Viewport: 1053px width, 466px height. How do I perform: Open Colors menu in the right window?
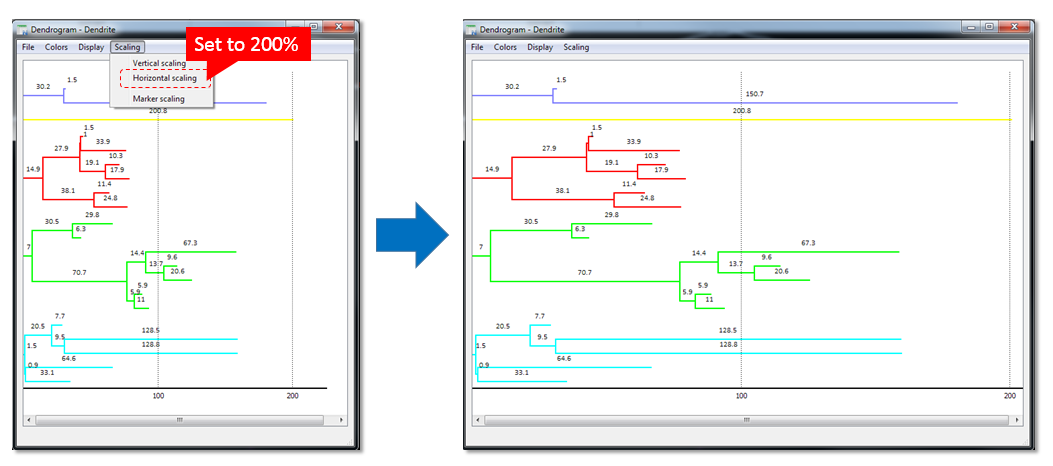[506, 47]
